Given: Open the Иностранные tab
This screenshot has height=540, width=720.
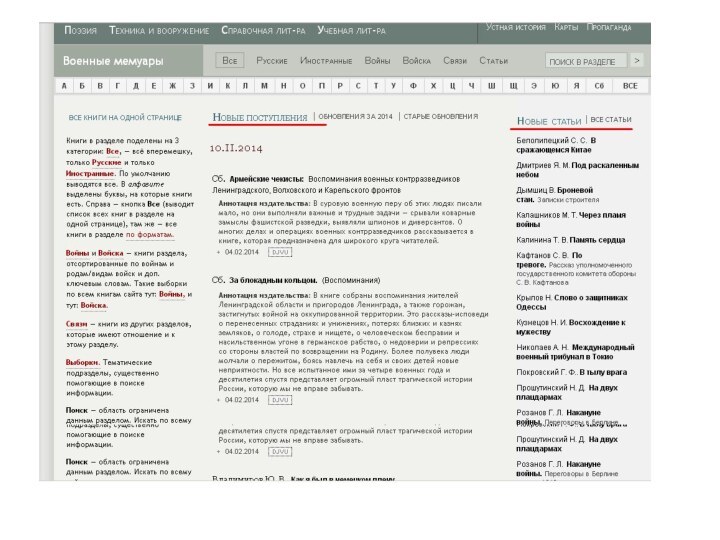Looking at the screenshot, I should click(x=326, y=61).
